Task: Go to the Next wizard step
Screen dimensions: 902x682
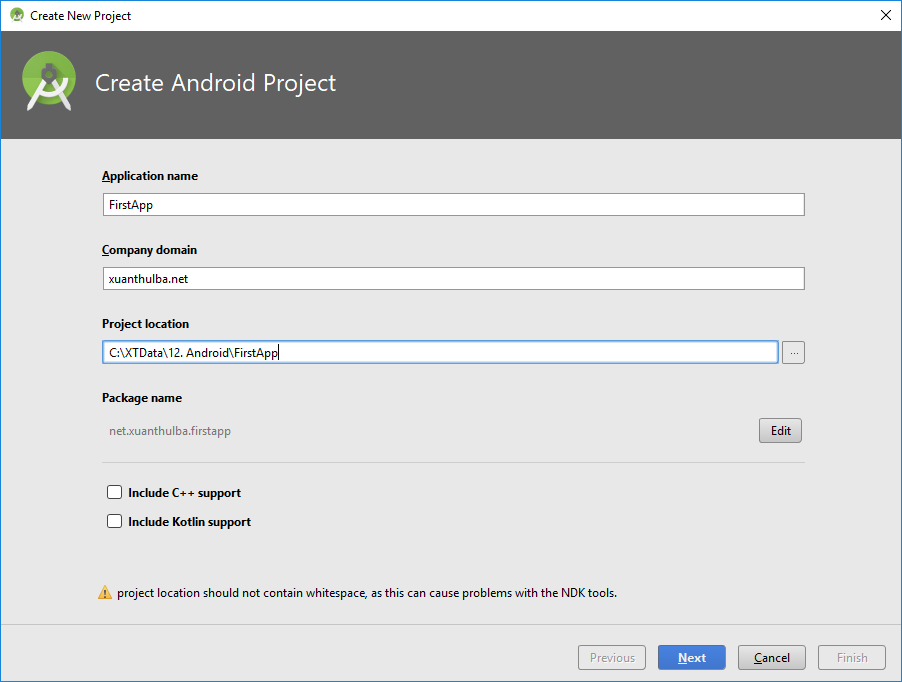Action: [691, 658]
